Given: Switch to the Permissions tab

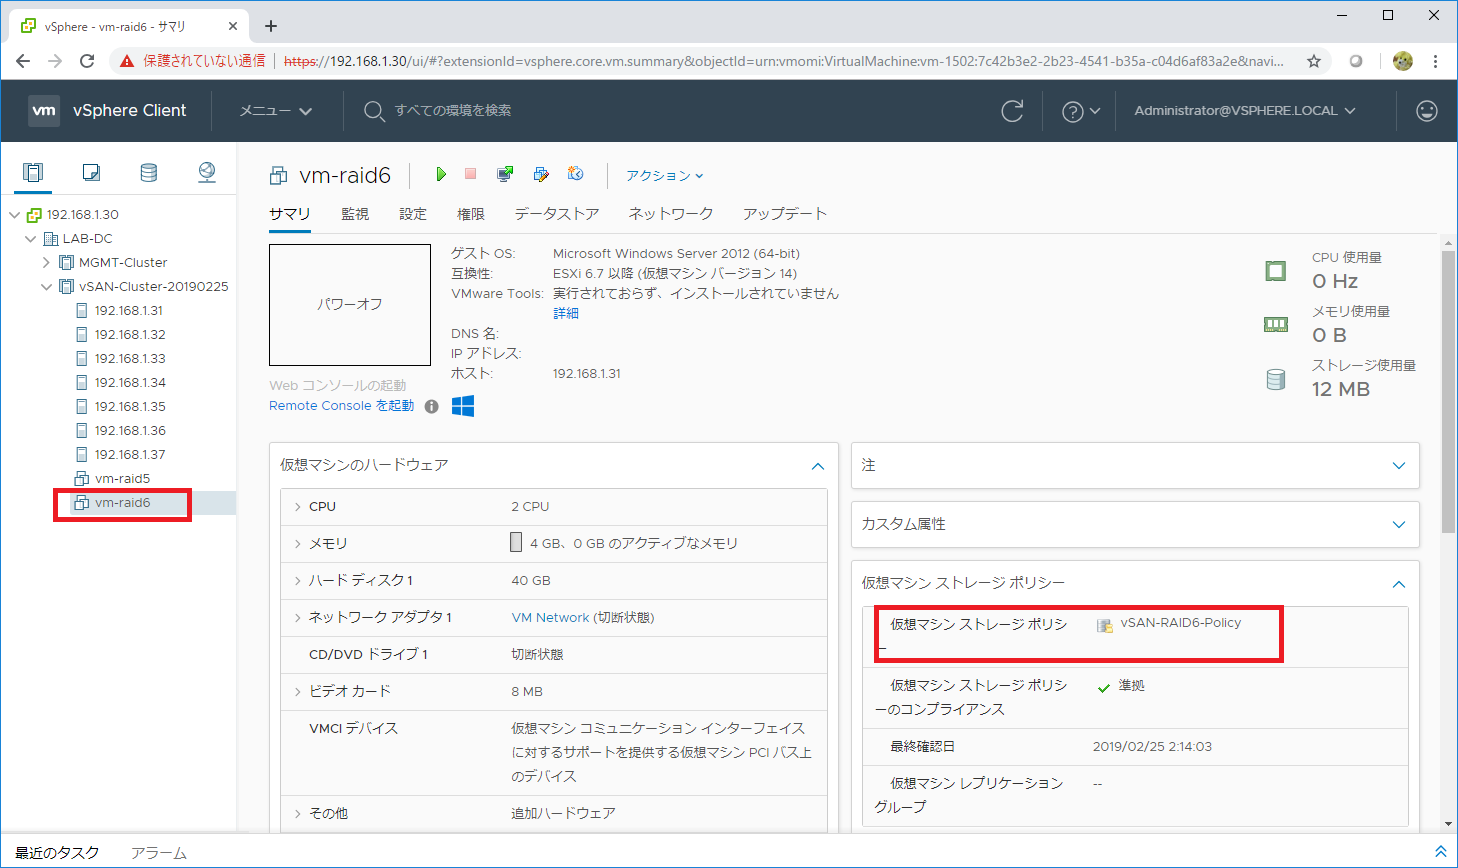Looking at the screenshot, I should click(x=471, y=214).
